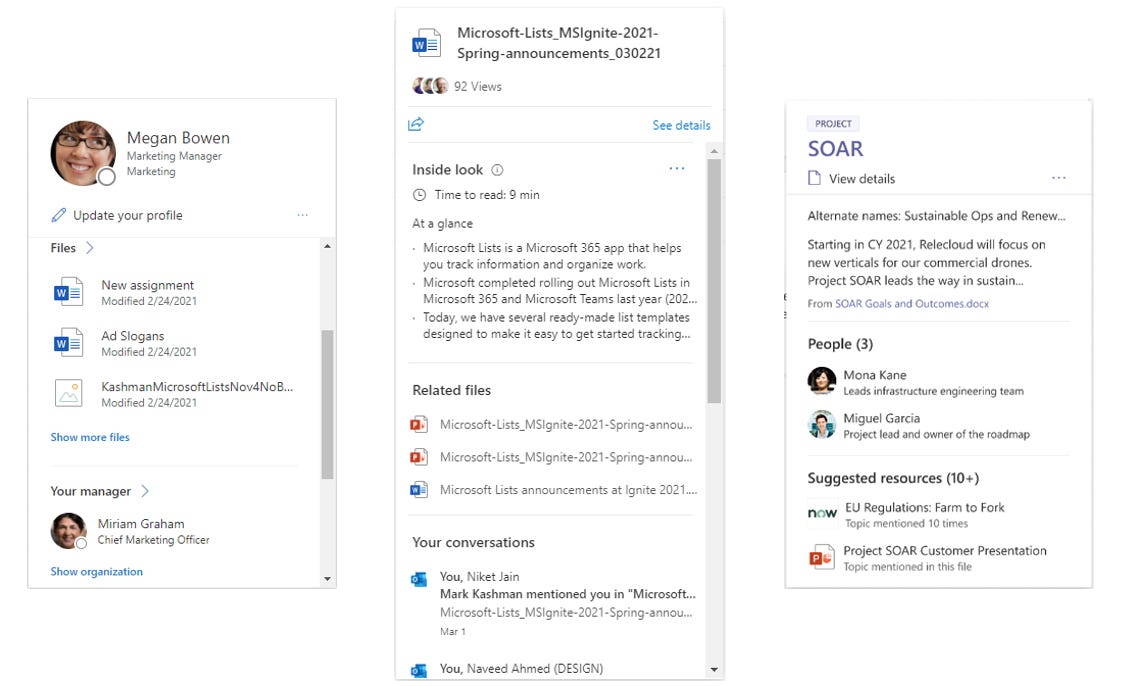Open the Inside look ellipsis menu
Image resolution: width=1121 pixels, height=686 pixels.
point(677,169)
